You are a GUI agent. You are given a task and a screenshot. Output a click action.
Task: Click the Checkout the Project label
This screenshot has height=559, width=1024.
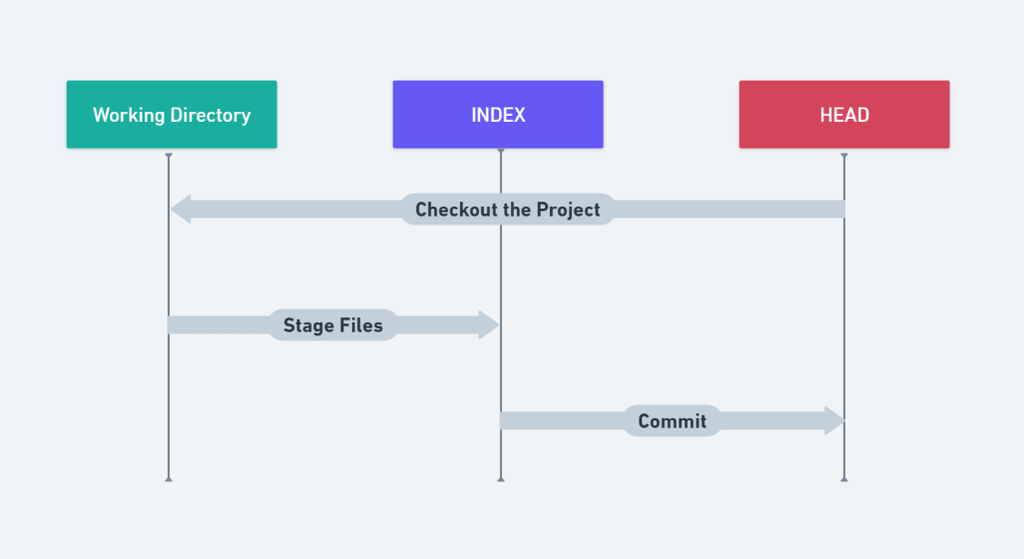click(507, 209)
